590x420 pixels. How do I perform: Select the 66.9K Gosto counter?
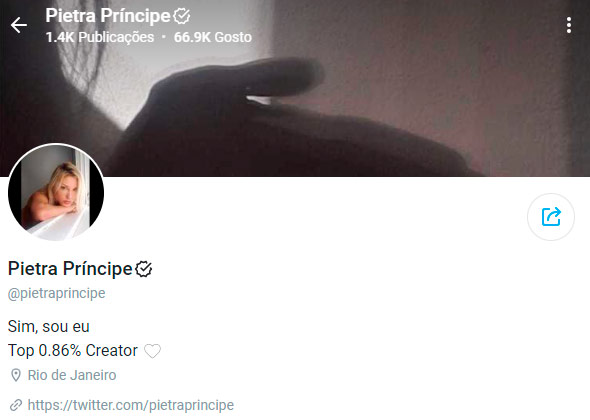coord(213,37)
